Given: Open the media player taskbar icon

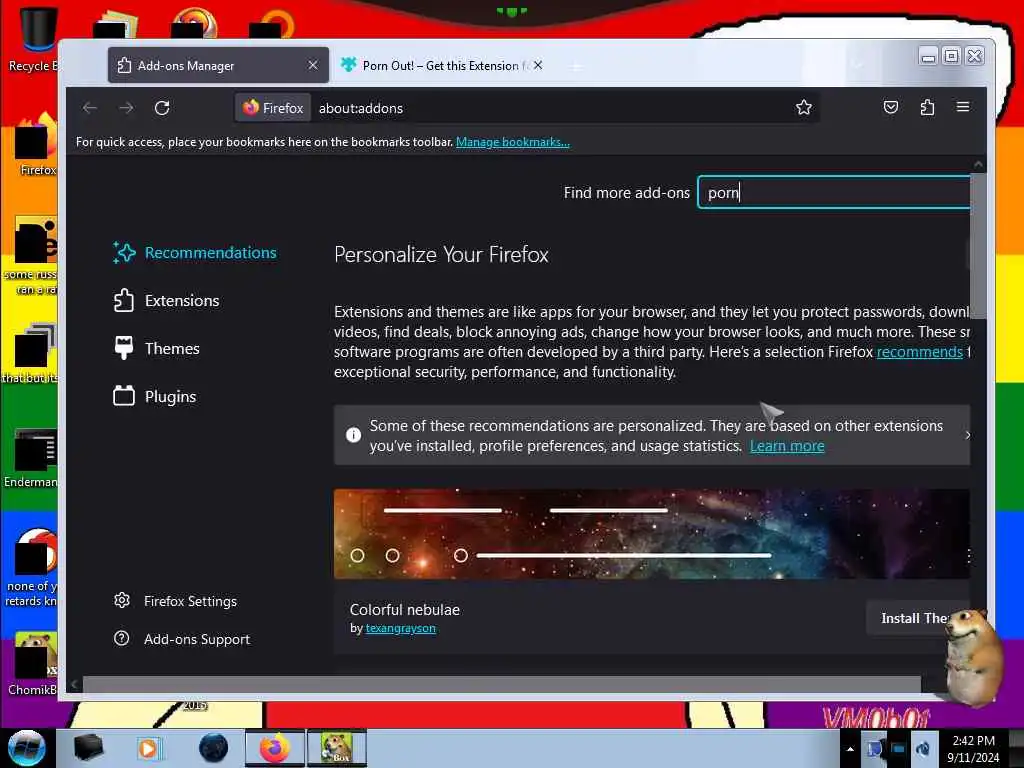Looking at the screenshot, I should tap(148, 748).
